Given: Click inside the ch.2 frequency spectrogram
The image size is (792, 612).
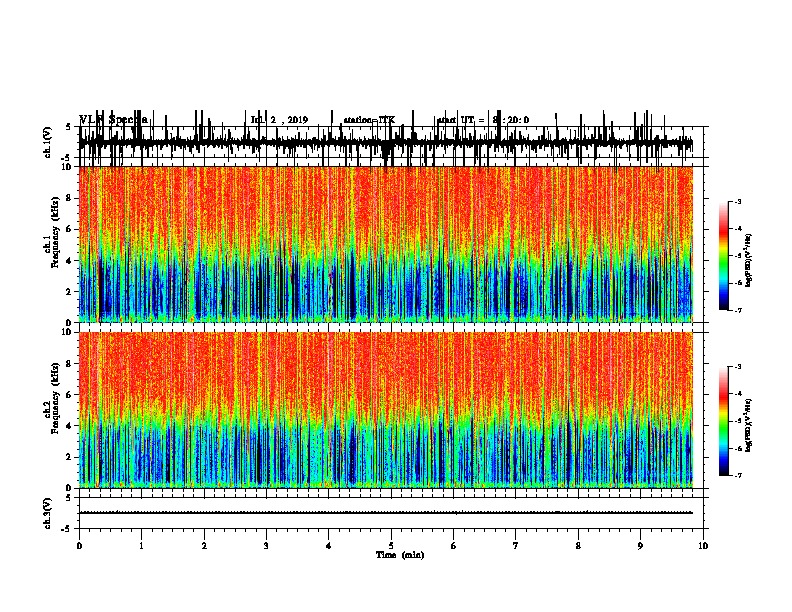Looking at the screenshot, I should click(x=386, y=410).
